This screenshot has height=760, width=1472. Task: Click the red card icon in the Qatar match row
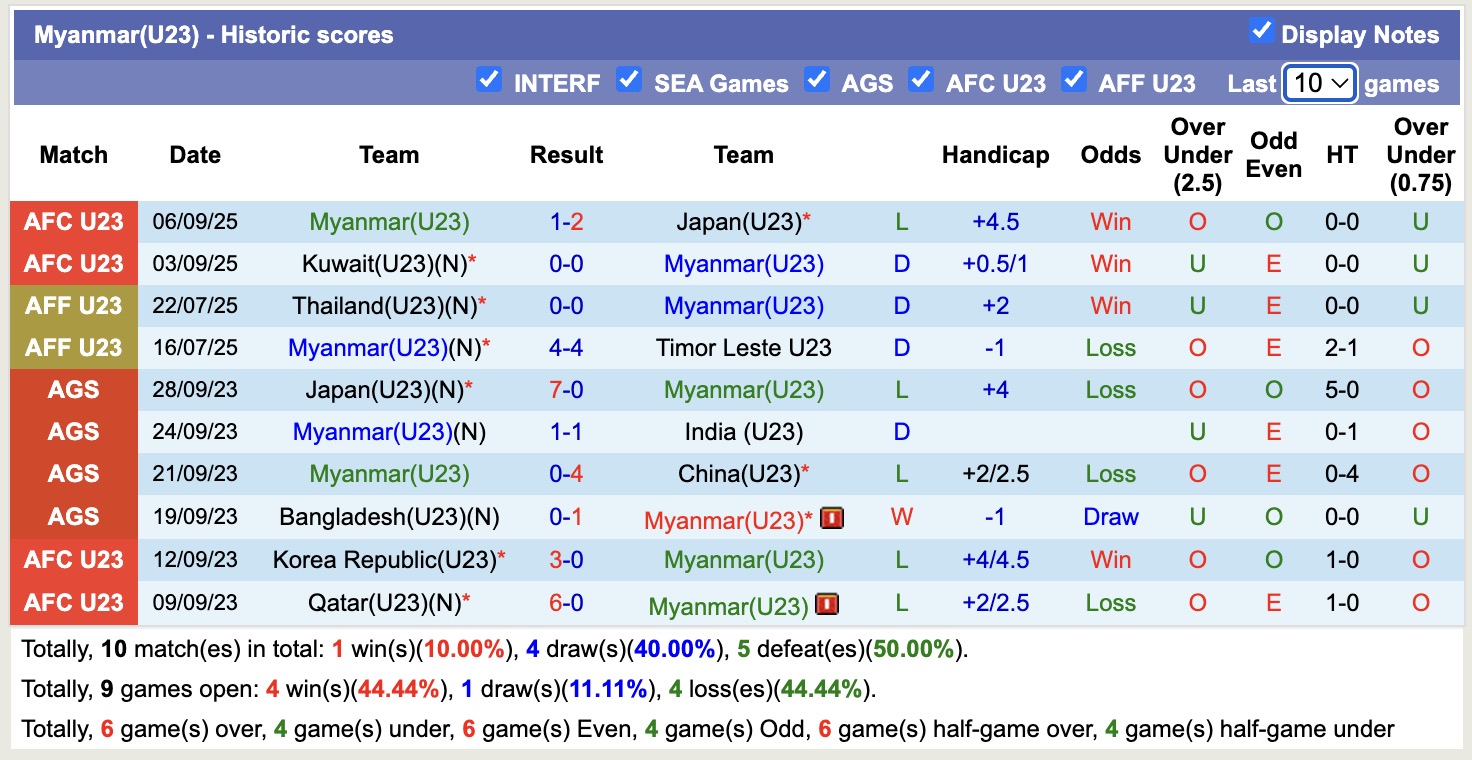point(827,604)
